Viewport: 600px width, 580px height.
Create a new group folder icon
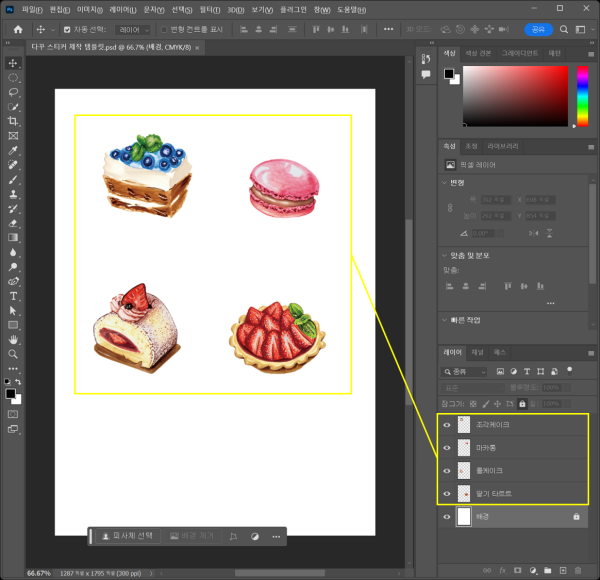548,570
